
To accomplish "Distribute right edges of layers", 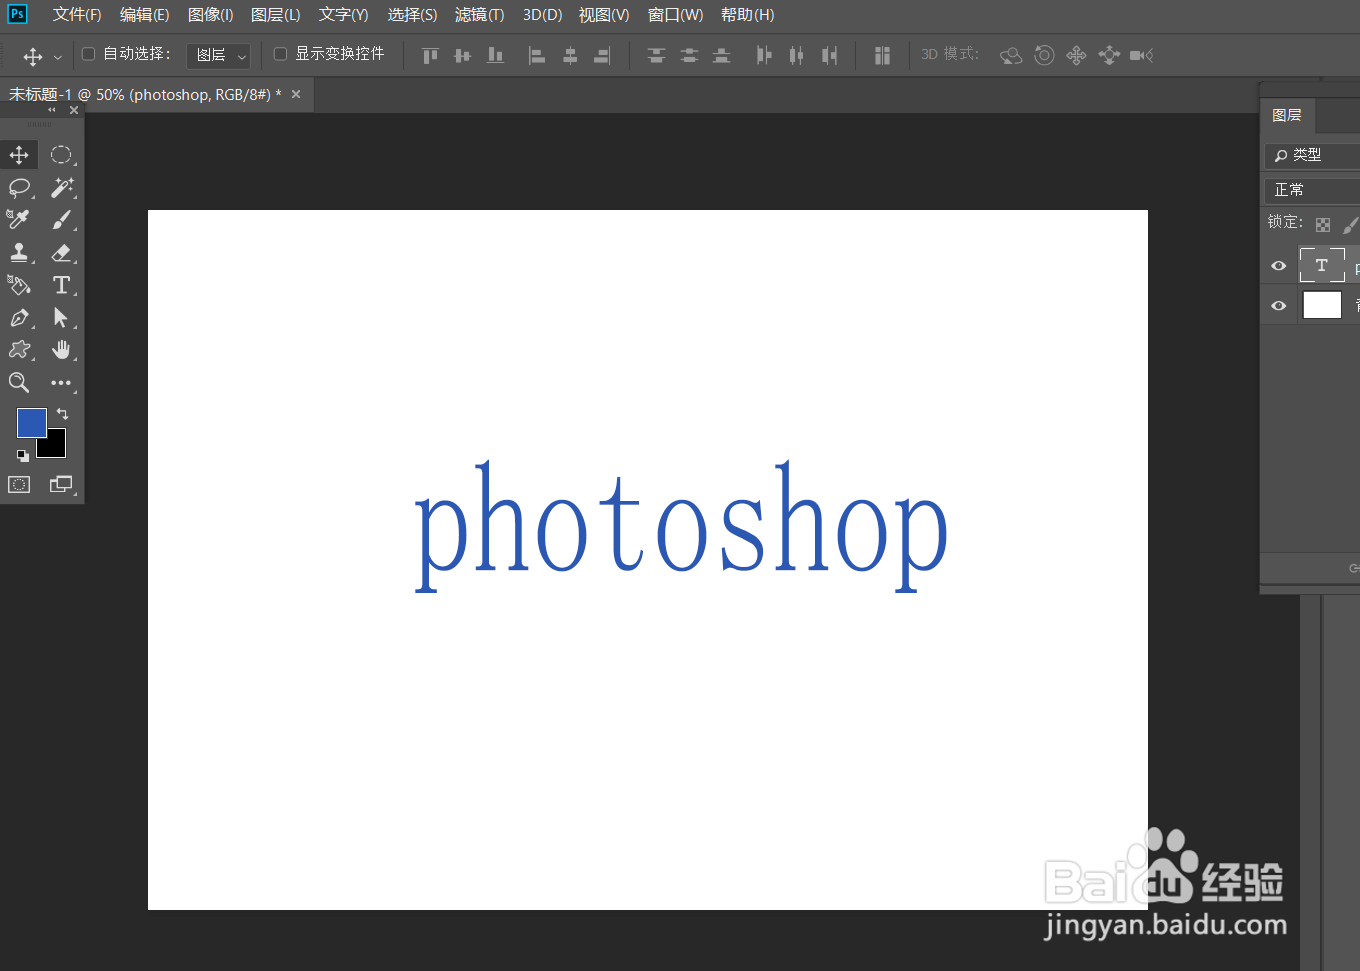I will coord(829,55).
